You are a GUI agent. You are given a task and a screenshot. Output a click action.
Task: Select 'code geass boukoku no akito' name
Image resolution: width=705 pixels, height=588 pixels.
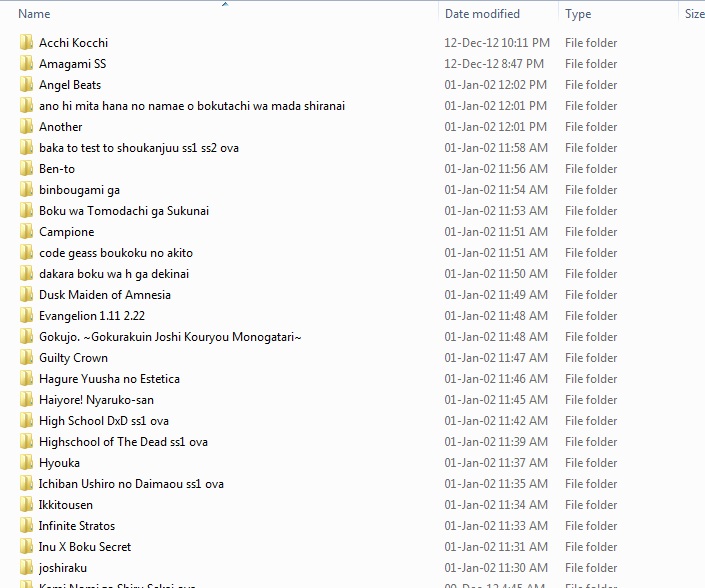click(116, 253)
